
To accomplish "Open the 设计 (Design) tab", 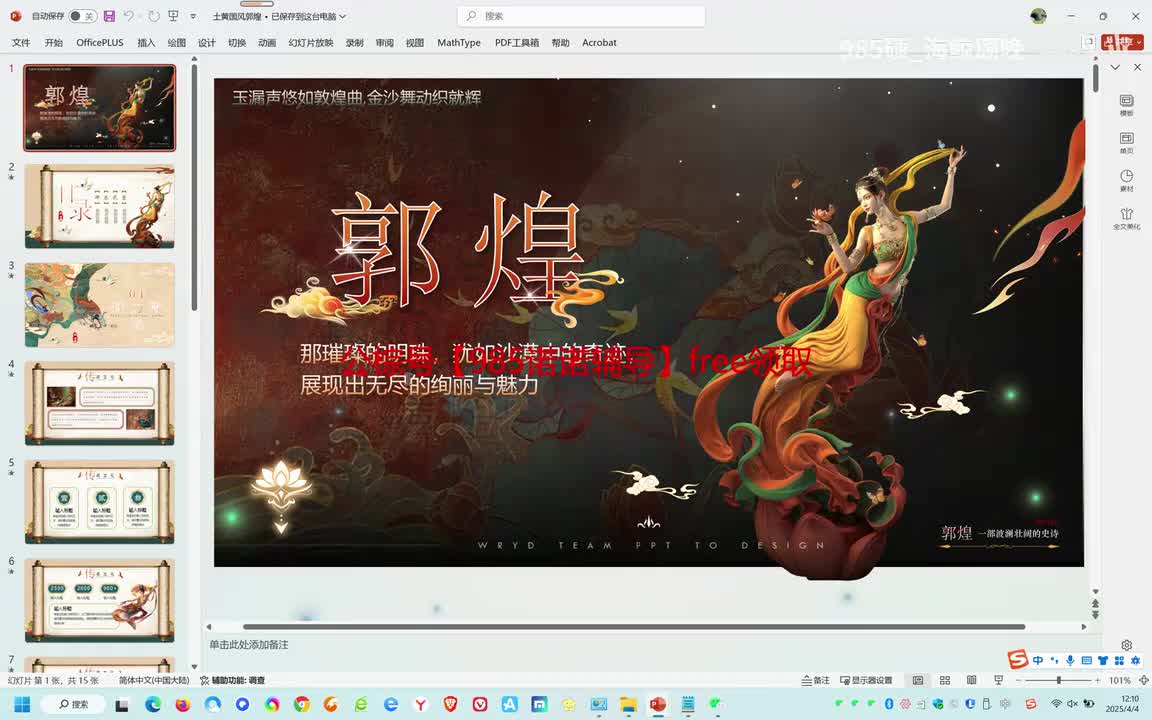I will [x=206, y=43].
